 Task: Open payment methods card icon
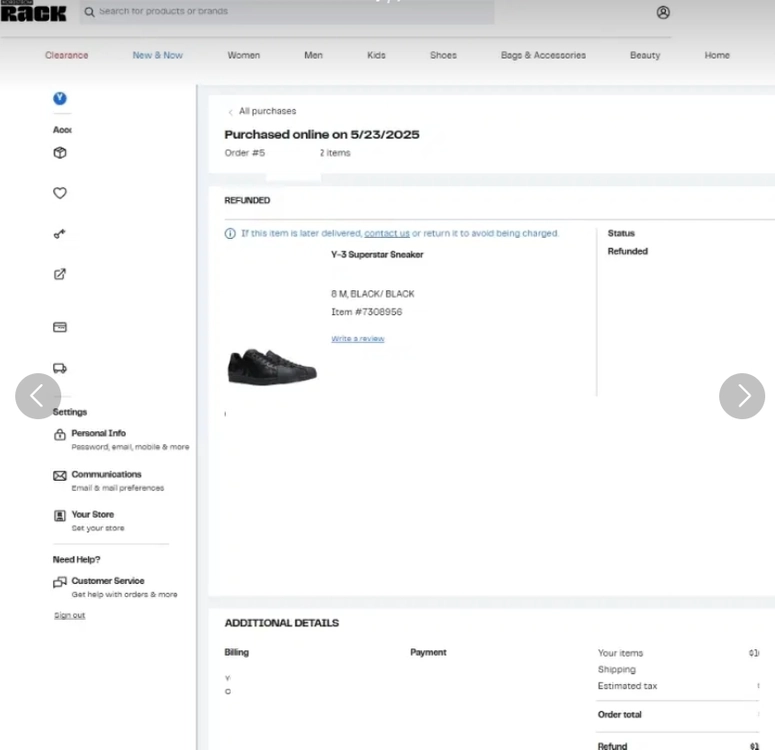coord(60,327)
